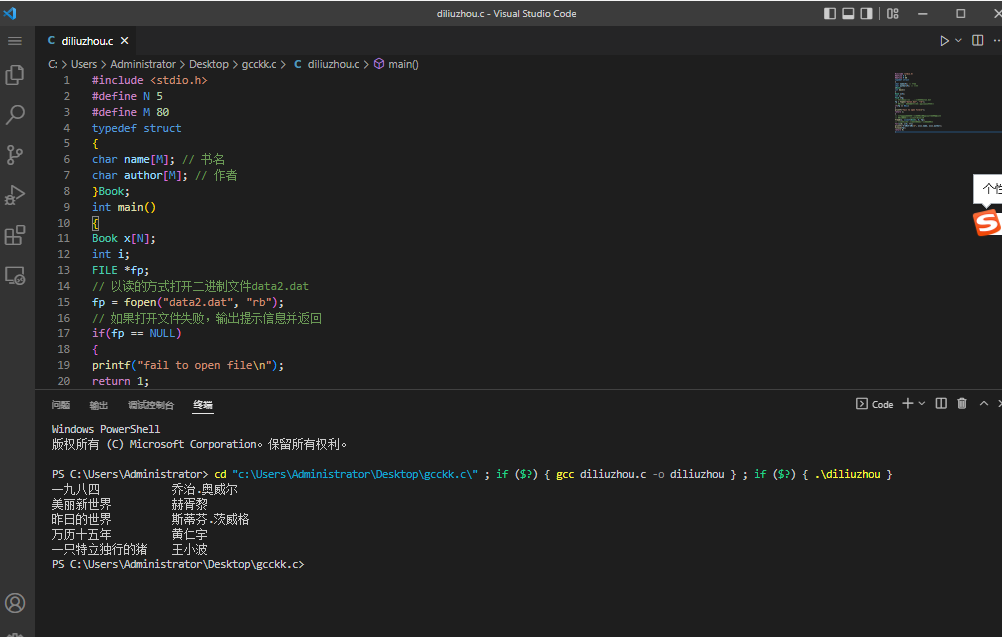Image resolution: width=1002 pixels, height=637 pixels.
Task: Click the main() breadcrumb symbol
Action: click(x=397, y=64)
